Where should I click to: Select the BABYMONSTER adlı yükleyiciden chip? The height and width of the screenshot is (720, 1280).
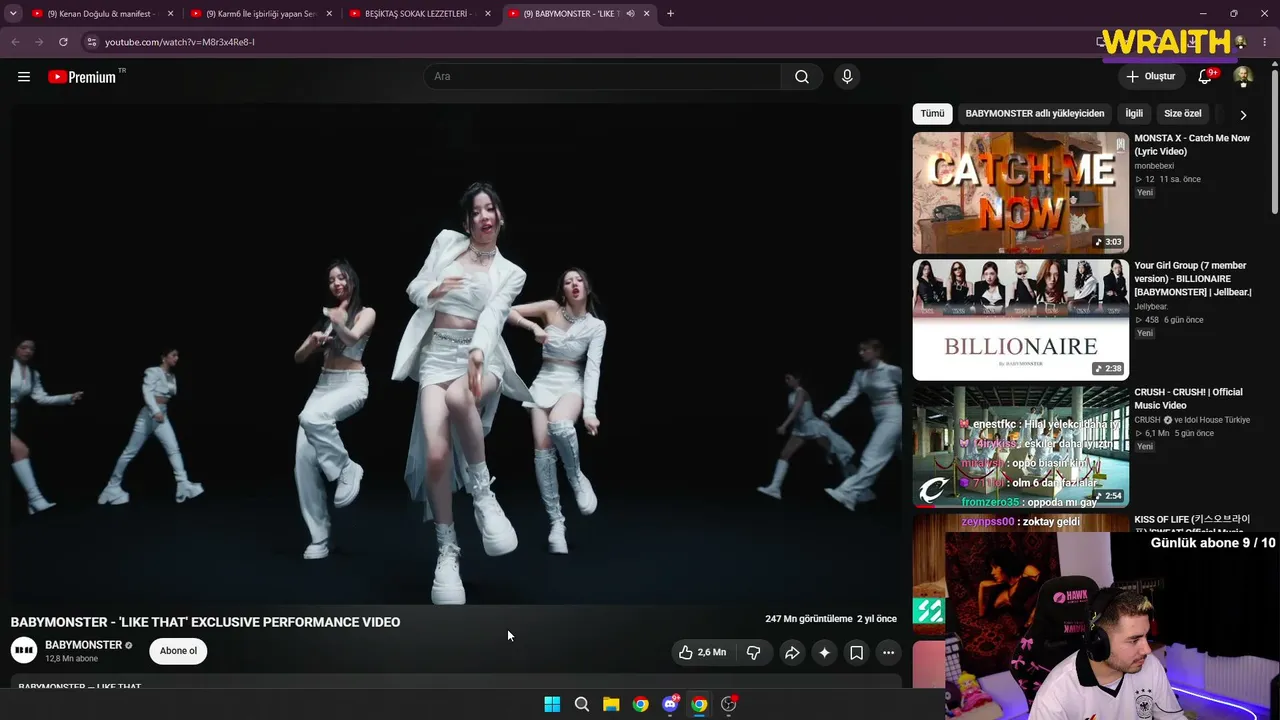(x=1035, y=114)
